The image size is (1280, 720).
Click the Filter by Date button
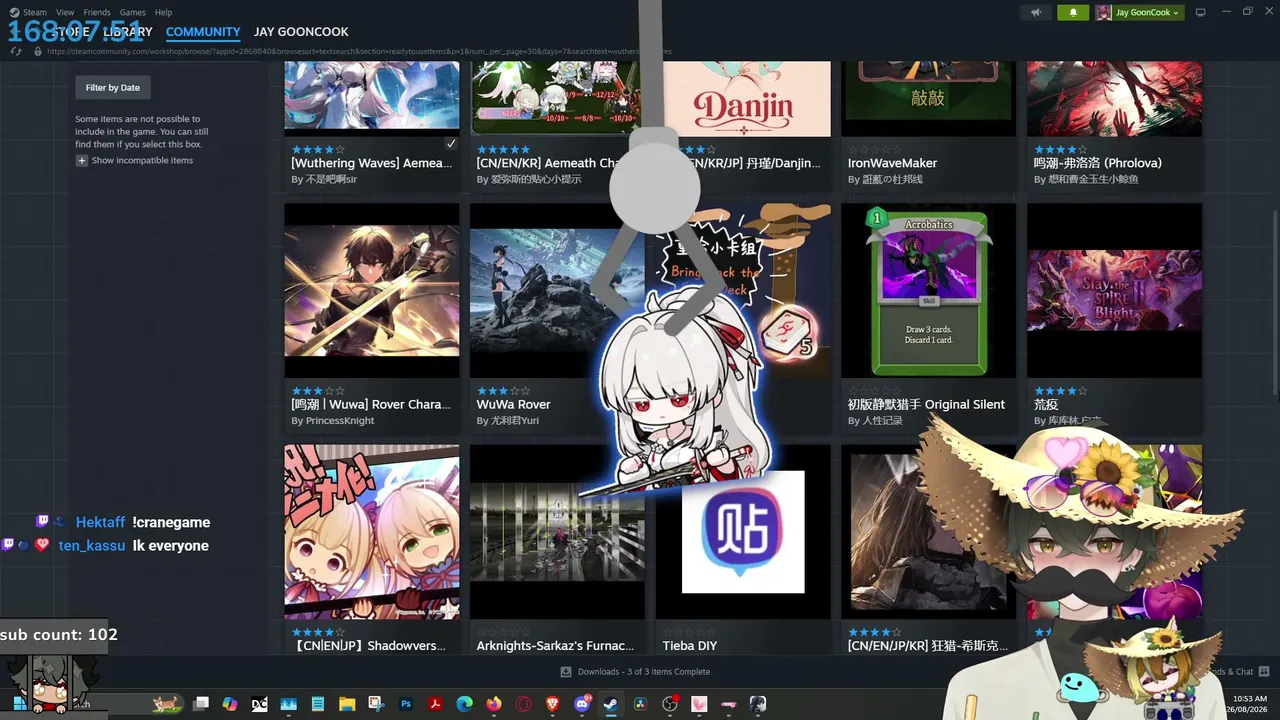point(113,88)
